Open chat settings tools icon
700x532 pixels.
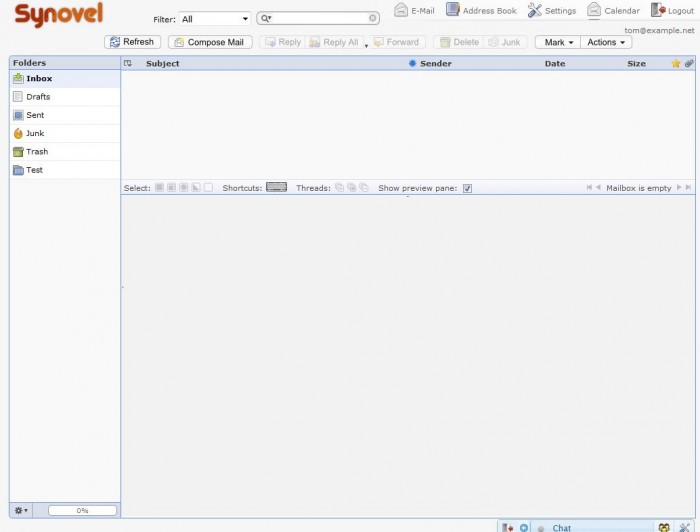684,528
